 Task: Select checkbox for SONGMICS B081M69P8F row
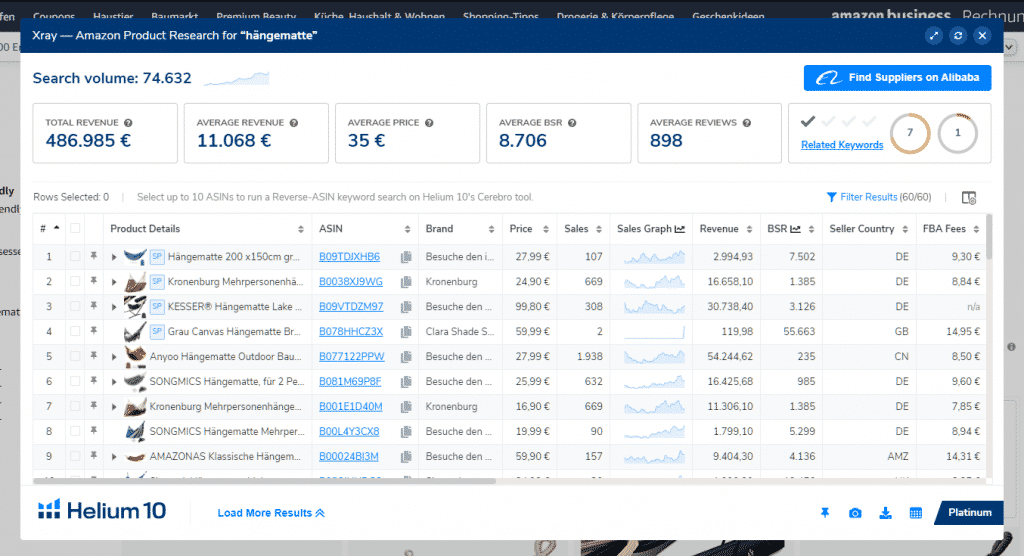click(x=75, y=382)
